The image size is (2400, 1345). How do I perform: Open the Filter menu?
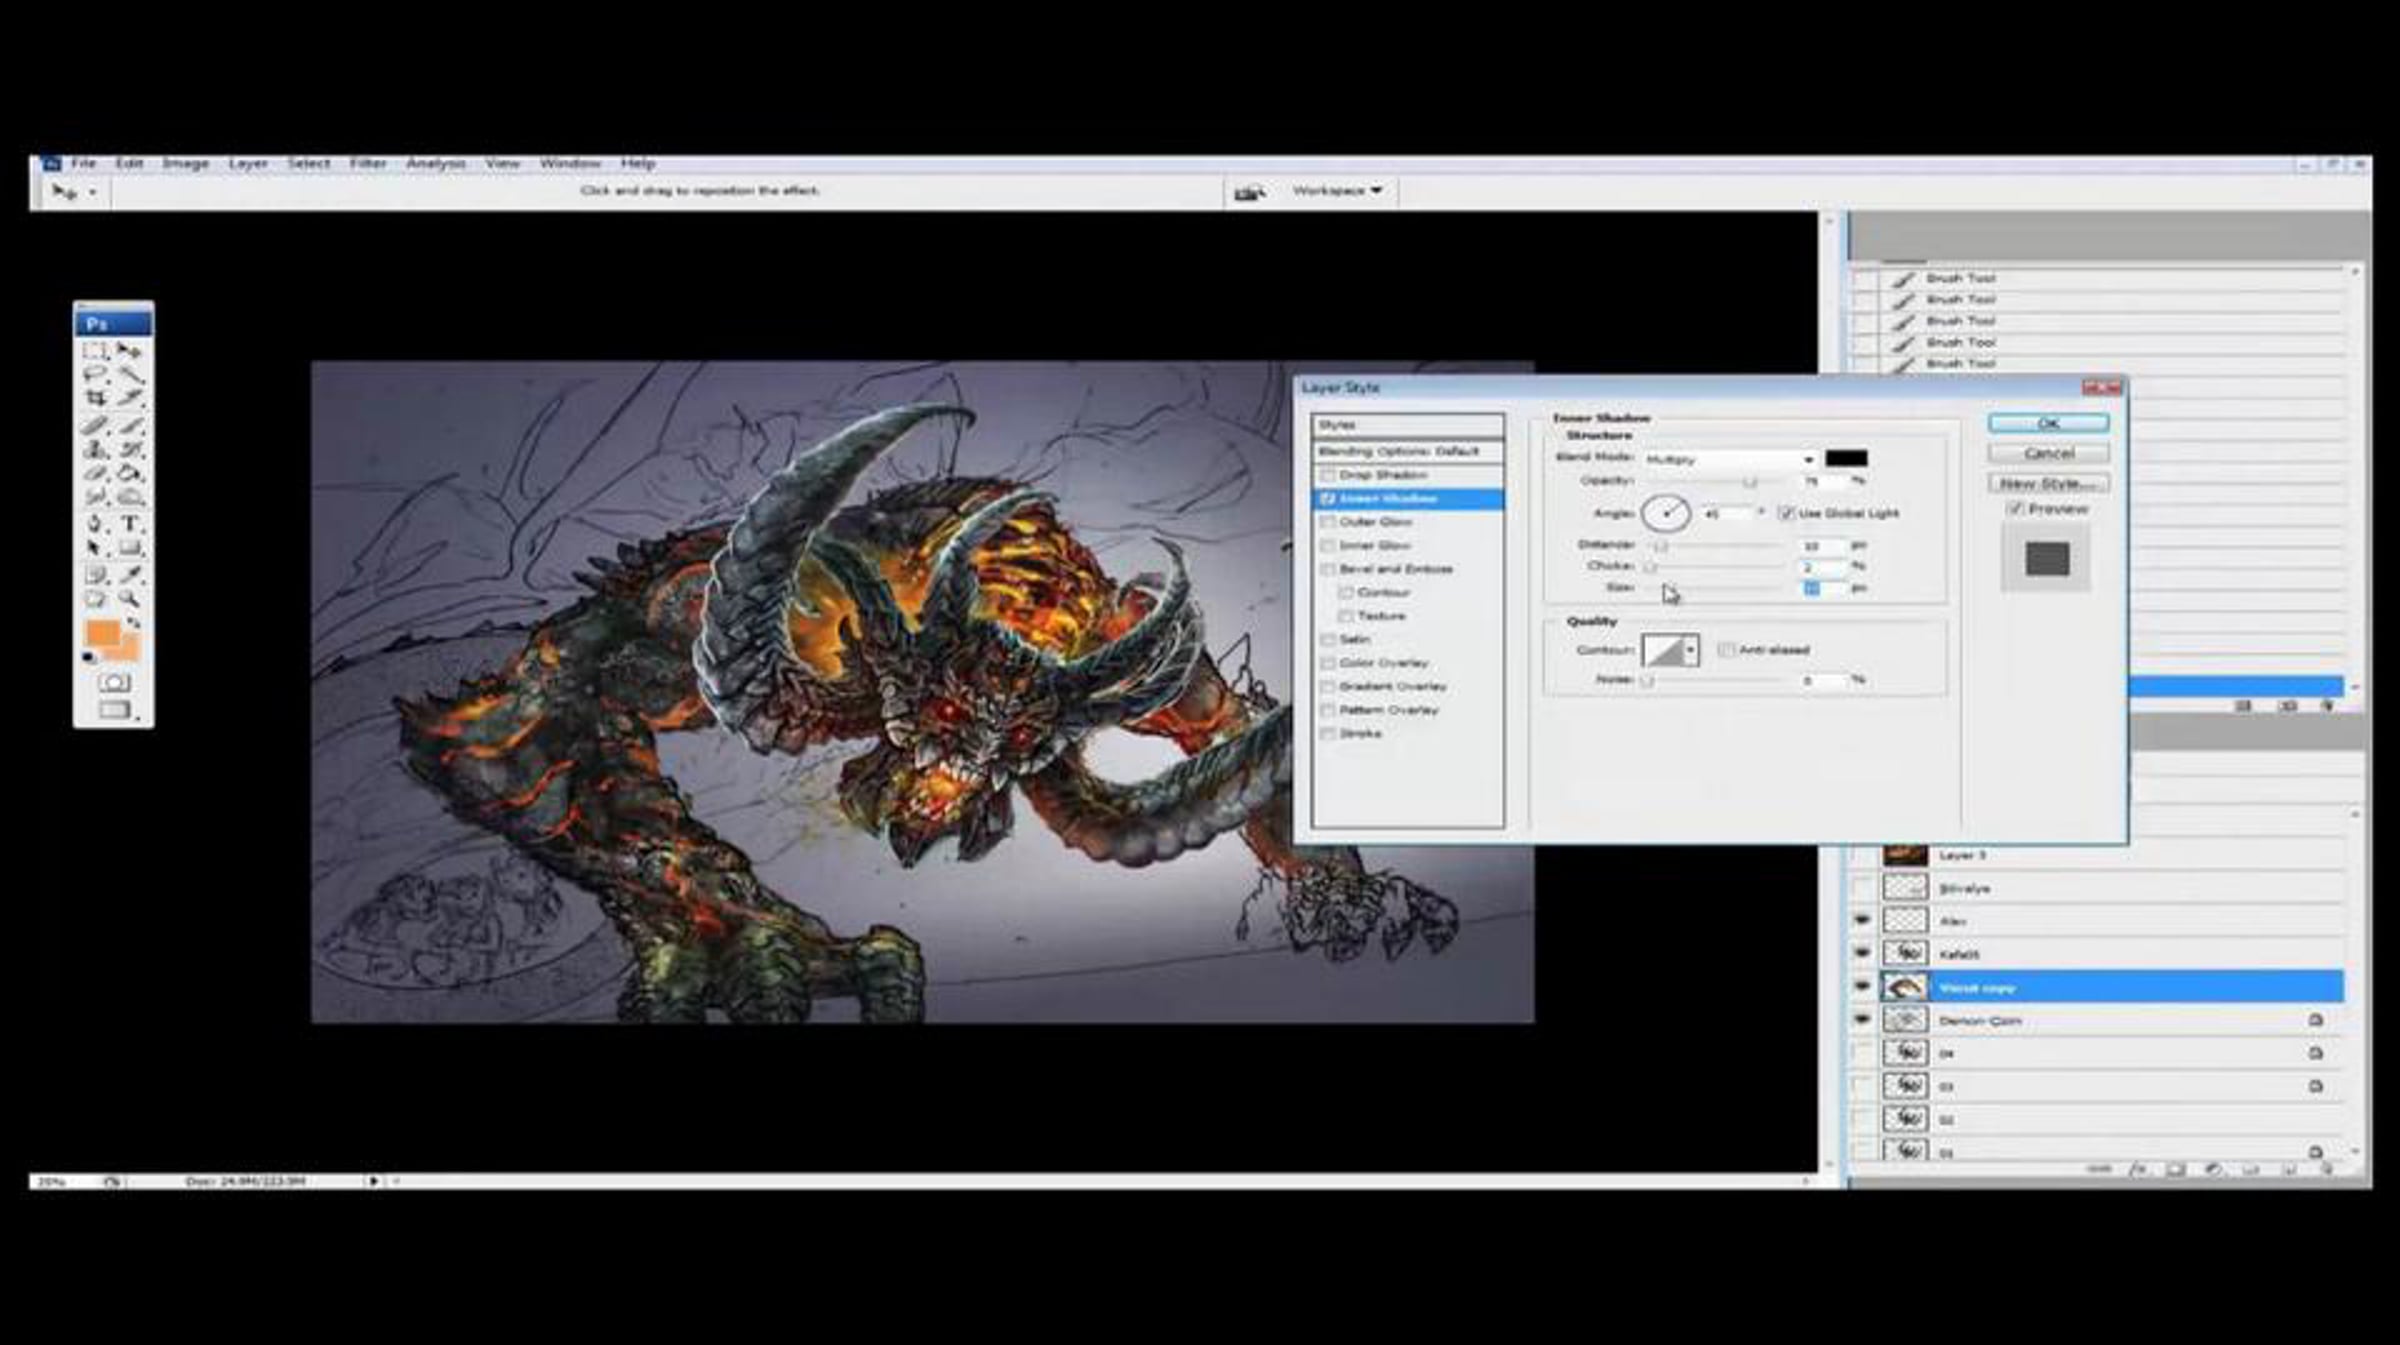point(368,163)
